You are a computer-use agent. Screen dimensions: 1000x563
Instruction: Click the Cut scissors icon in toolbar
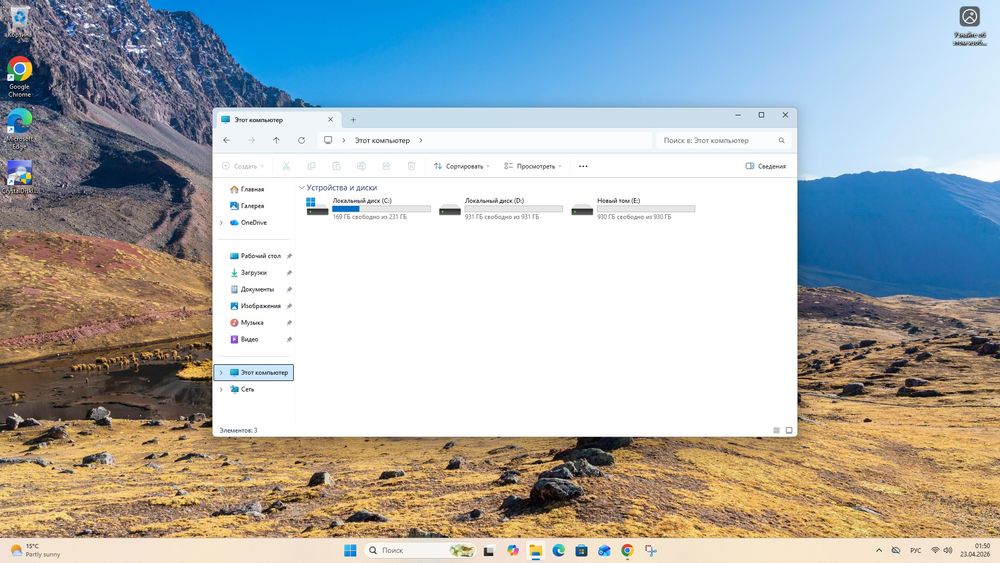(x=286, y=166)
